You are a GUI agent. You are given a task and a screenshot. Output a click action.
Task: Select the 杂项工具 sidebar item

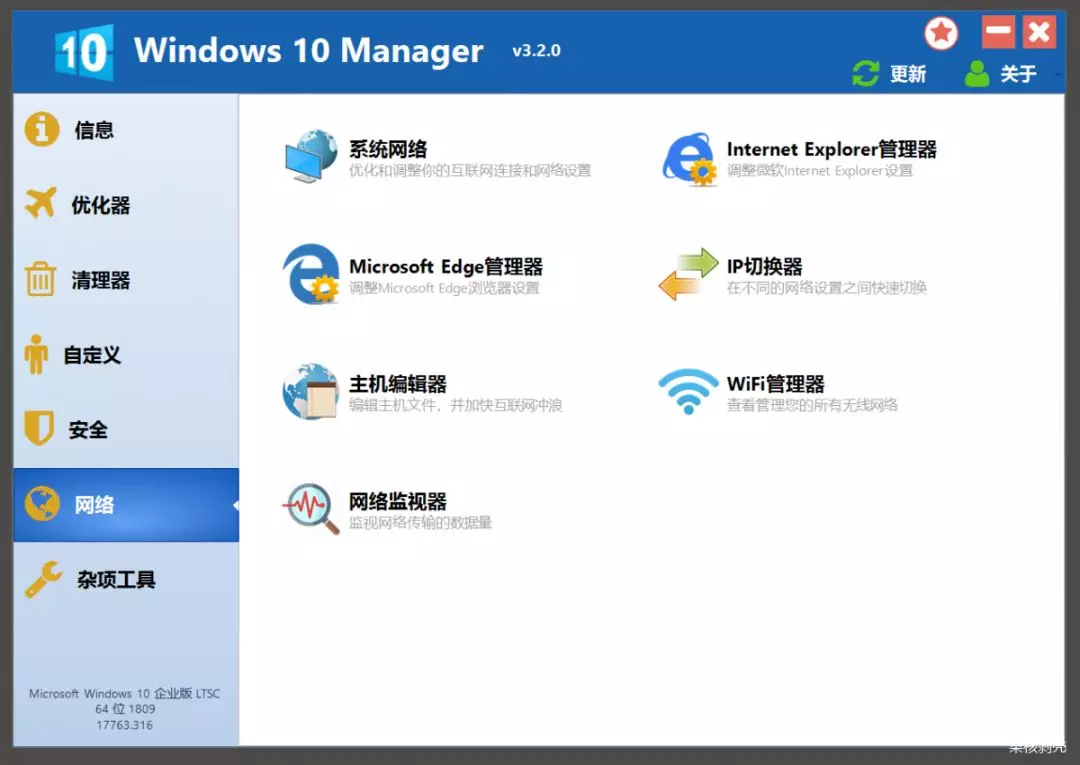pyautogui.click(x=126, y=580)
